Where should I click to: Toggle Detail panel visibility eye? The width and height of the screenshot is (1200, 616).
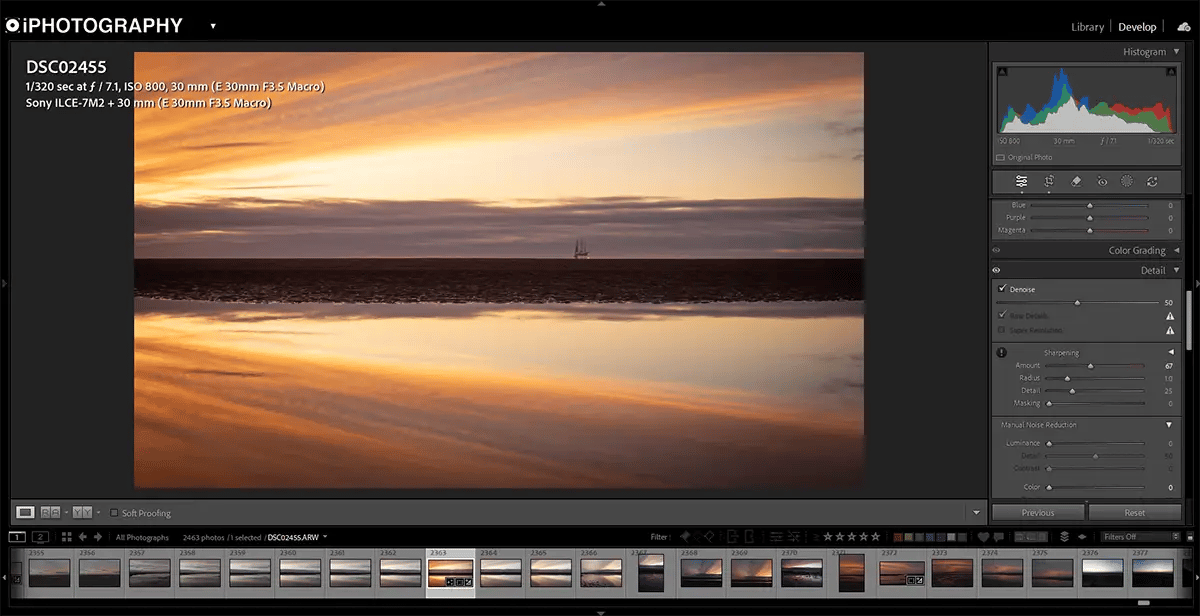click(997, 270)
